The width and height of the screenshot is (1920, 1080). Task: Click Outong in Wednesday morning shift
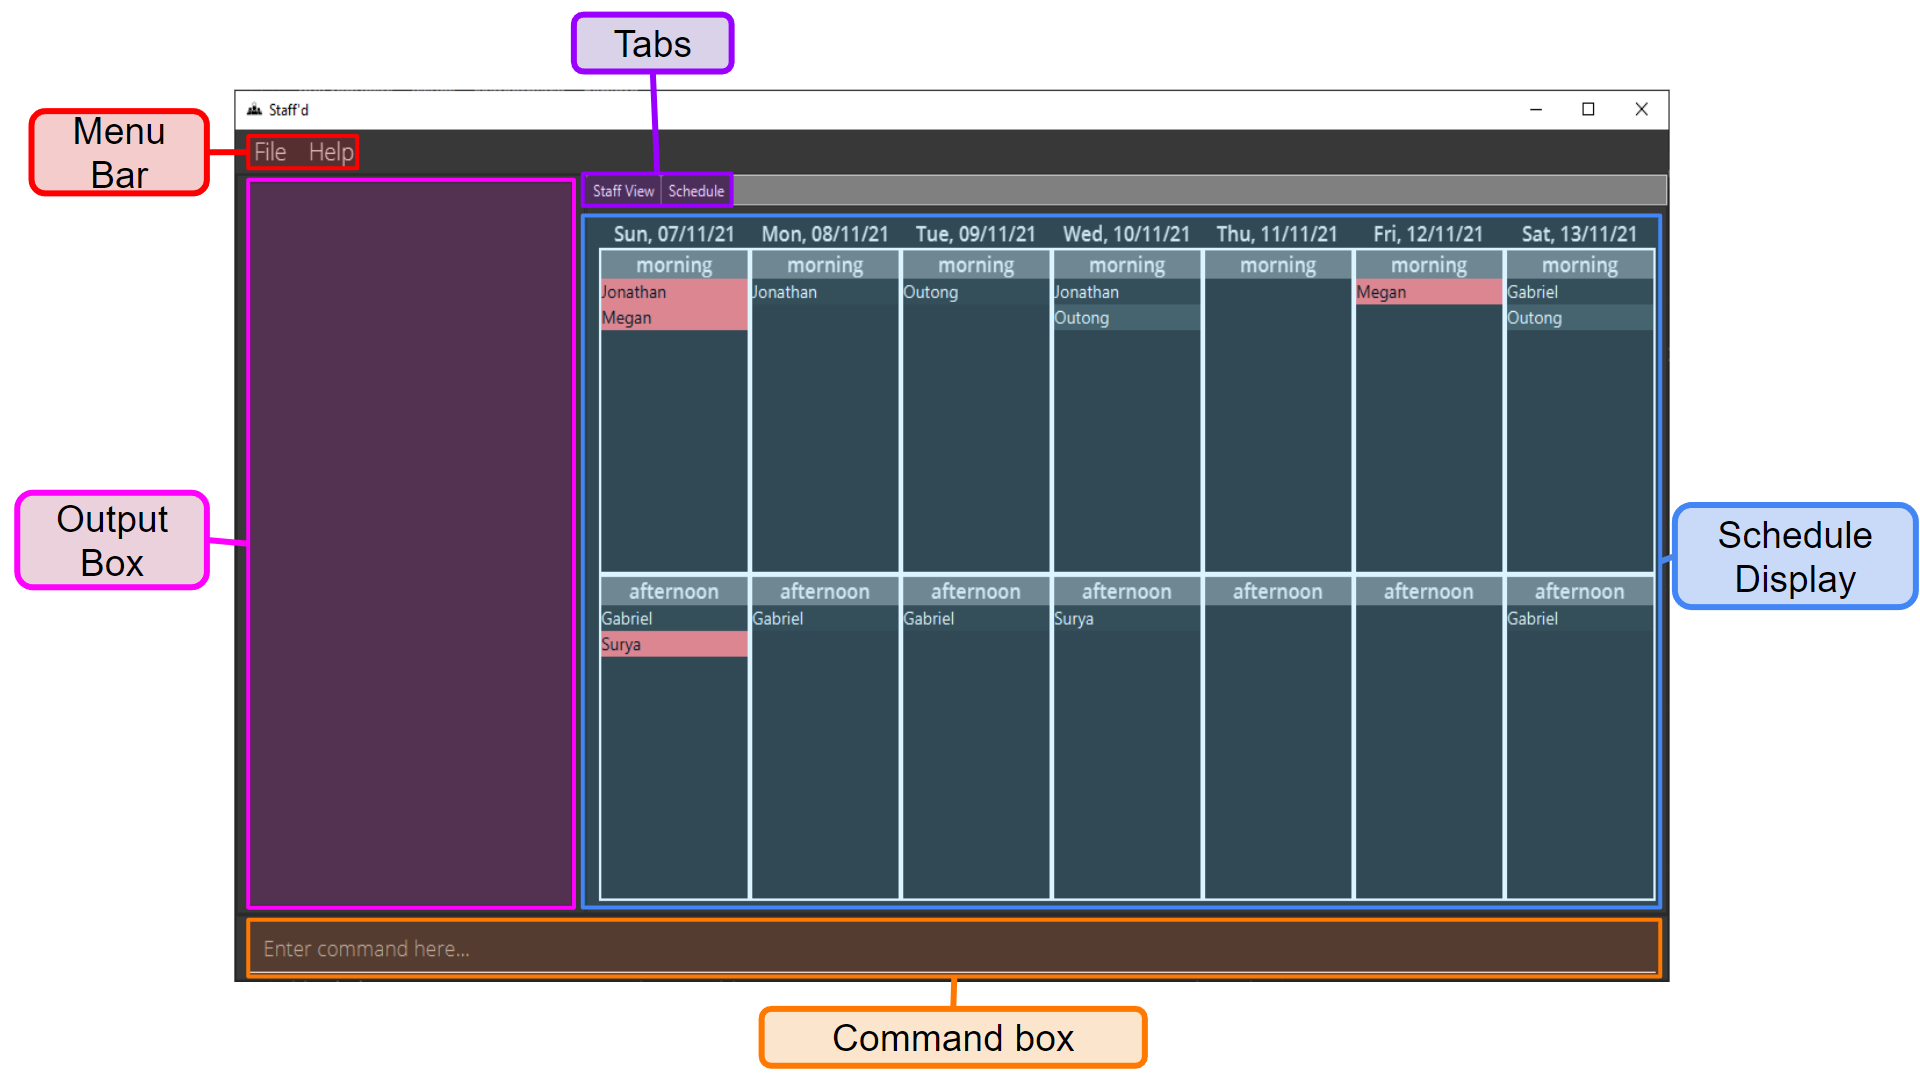[x=1127, y=318]
